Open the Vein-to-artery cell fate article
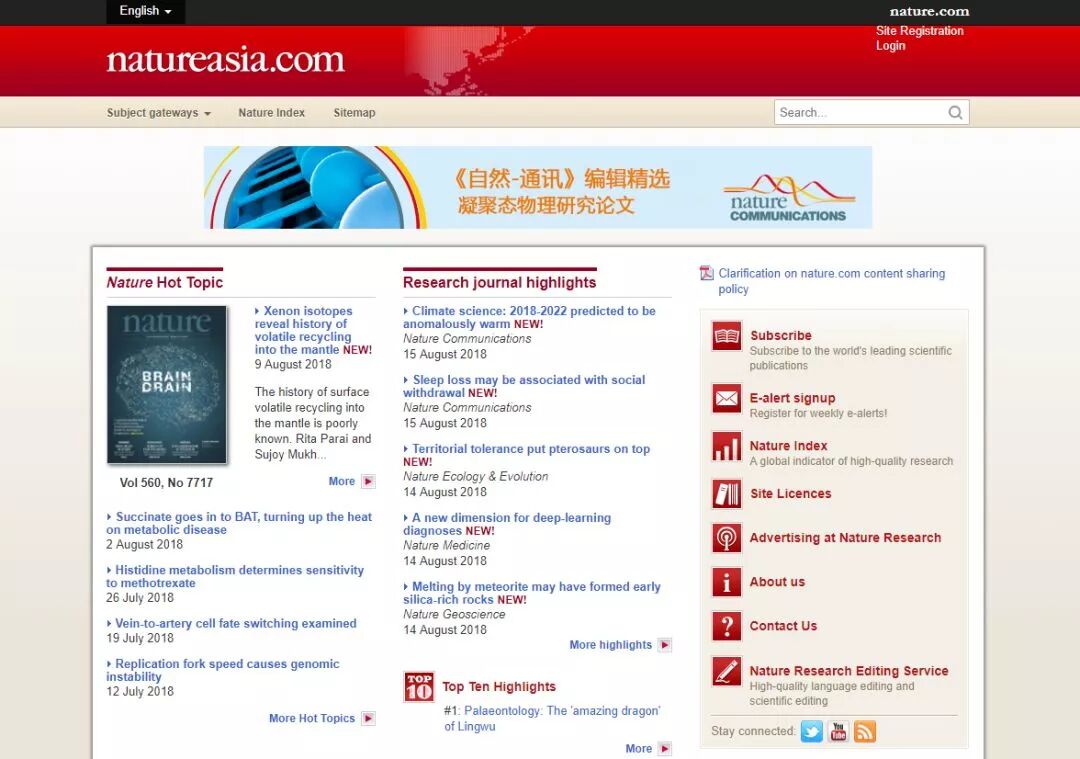1080x759 pixels. (231, 623)
